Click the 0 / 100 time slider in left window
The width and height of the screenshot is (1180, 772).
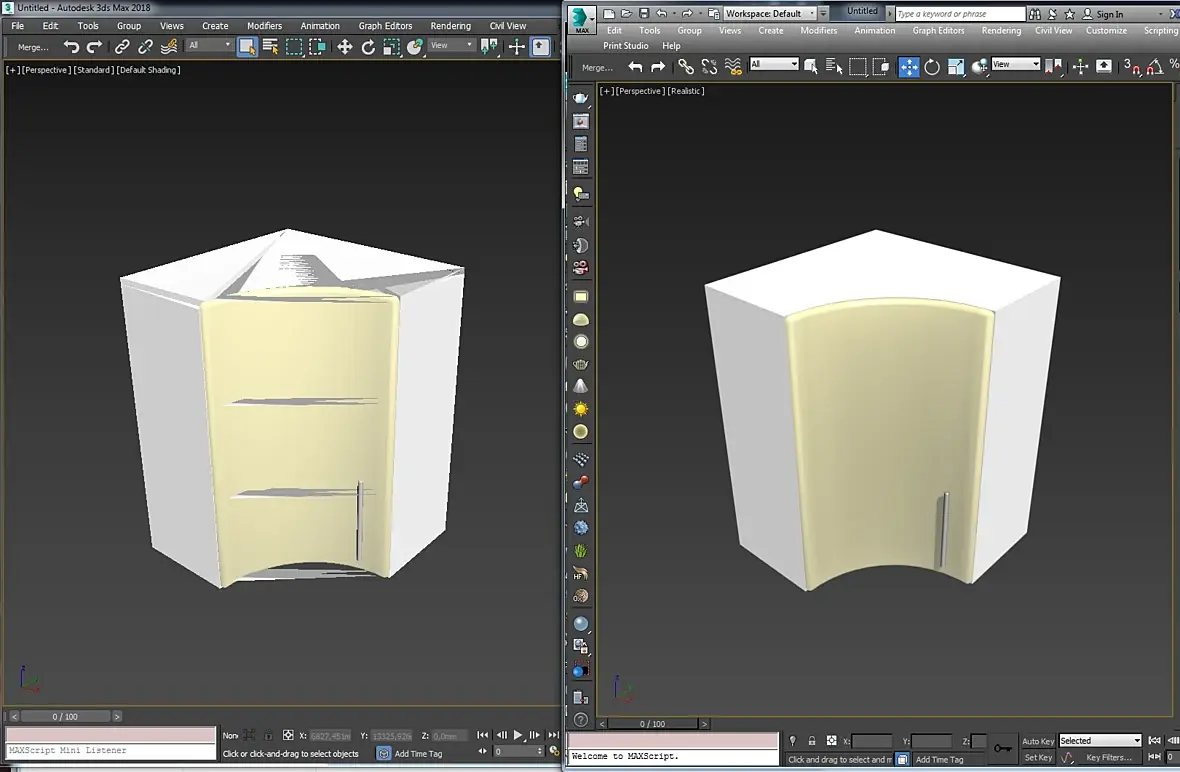[x=65, y=717]
